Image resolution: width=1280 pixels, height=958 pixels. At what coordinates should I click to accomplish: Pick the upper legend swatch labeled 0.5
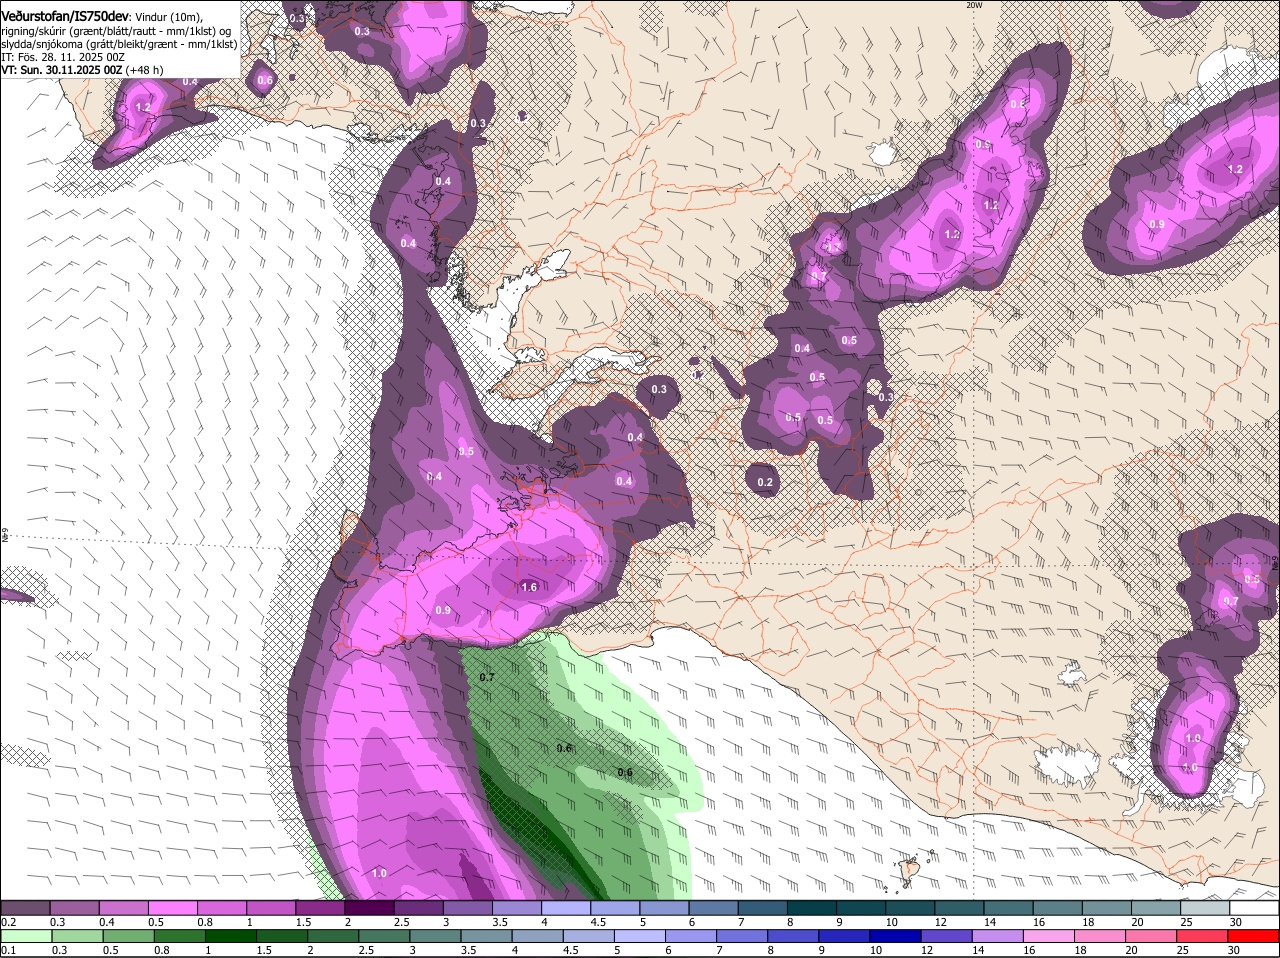coord(172,907)
